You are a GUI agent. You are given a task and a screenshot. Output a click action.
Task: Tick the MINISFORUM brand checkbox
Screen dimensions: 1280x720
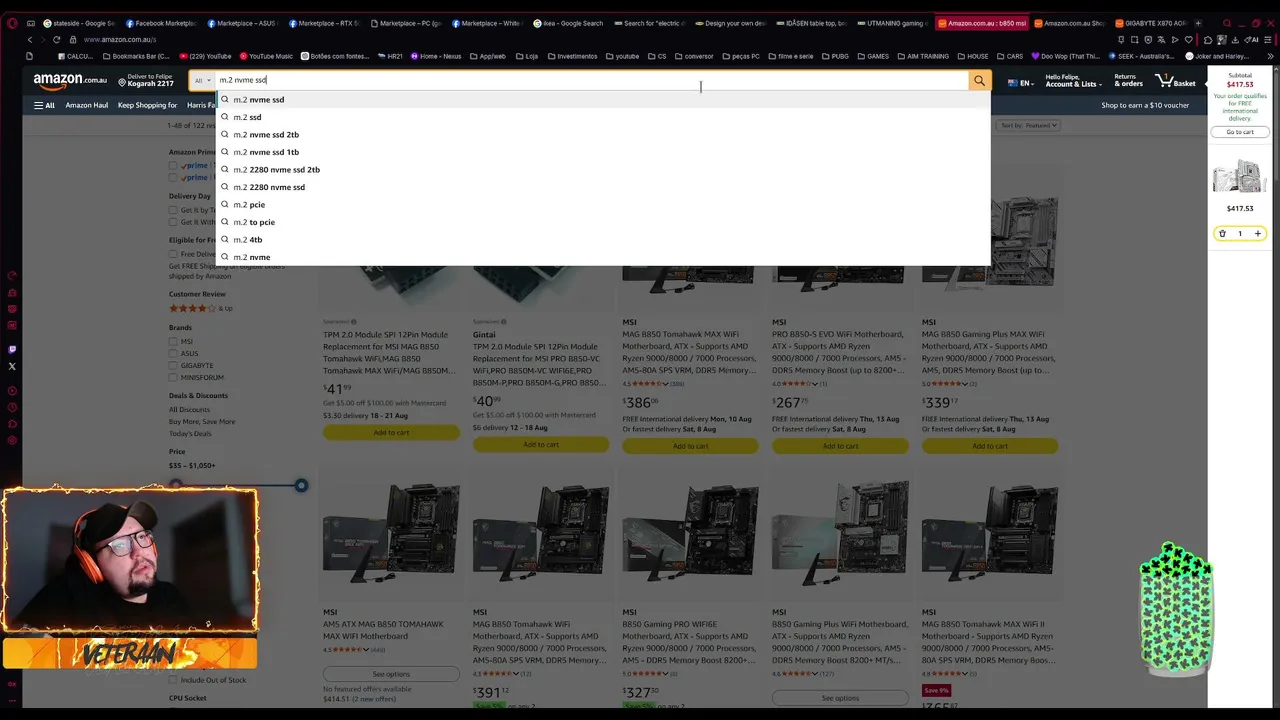coord(173,378)
